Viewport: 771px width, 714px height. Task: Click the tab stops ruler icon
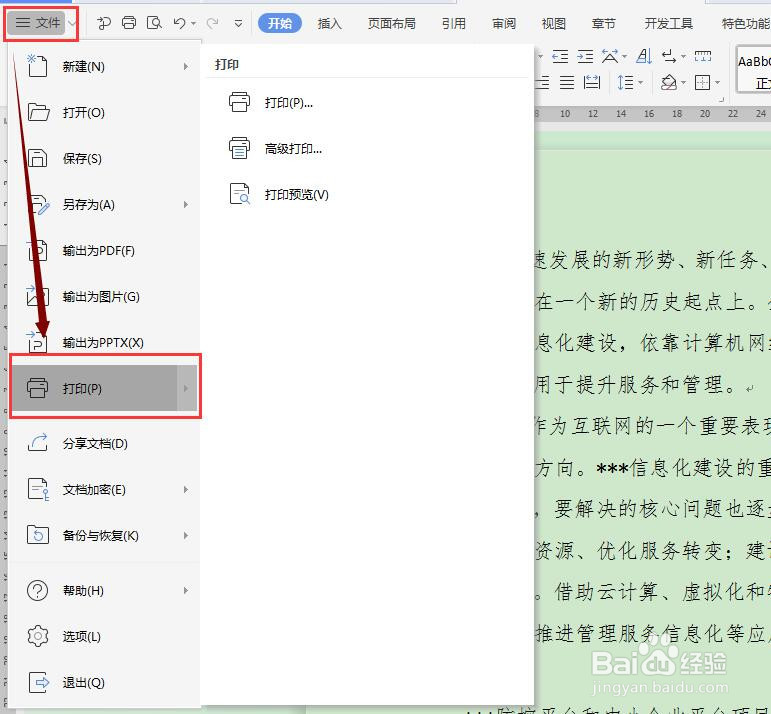coord(703,56)
